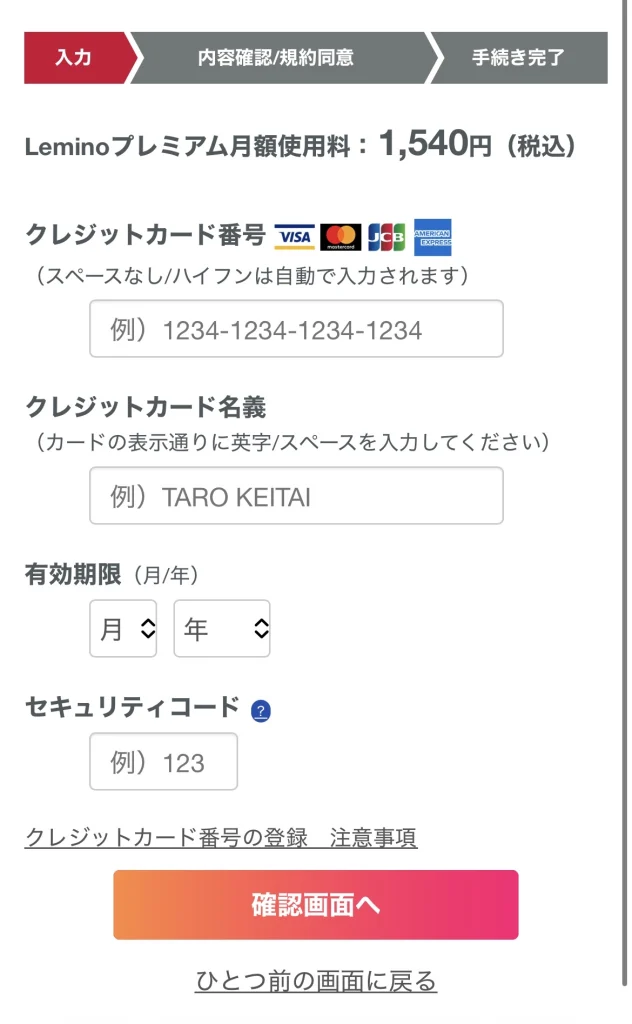This screenshot has width=632, height=1024.
Task: Click the Mastercard logo icon
Action: pyautogui.click(x=341, y=237)
